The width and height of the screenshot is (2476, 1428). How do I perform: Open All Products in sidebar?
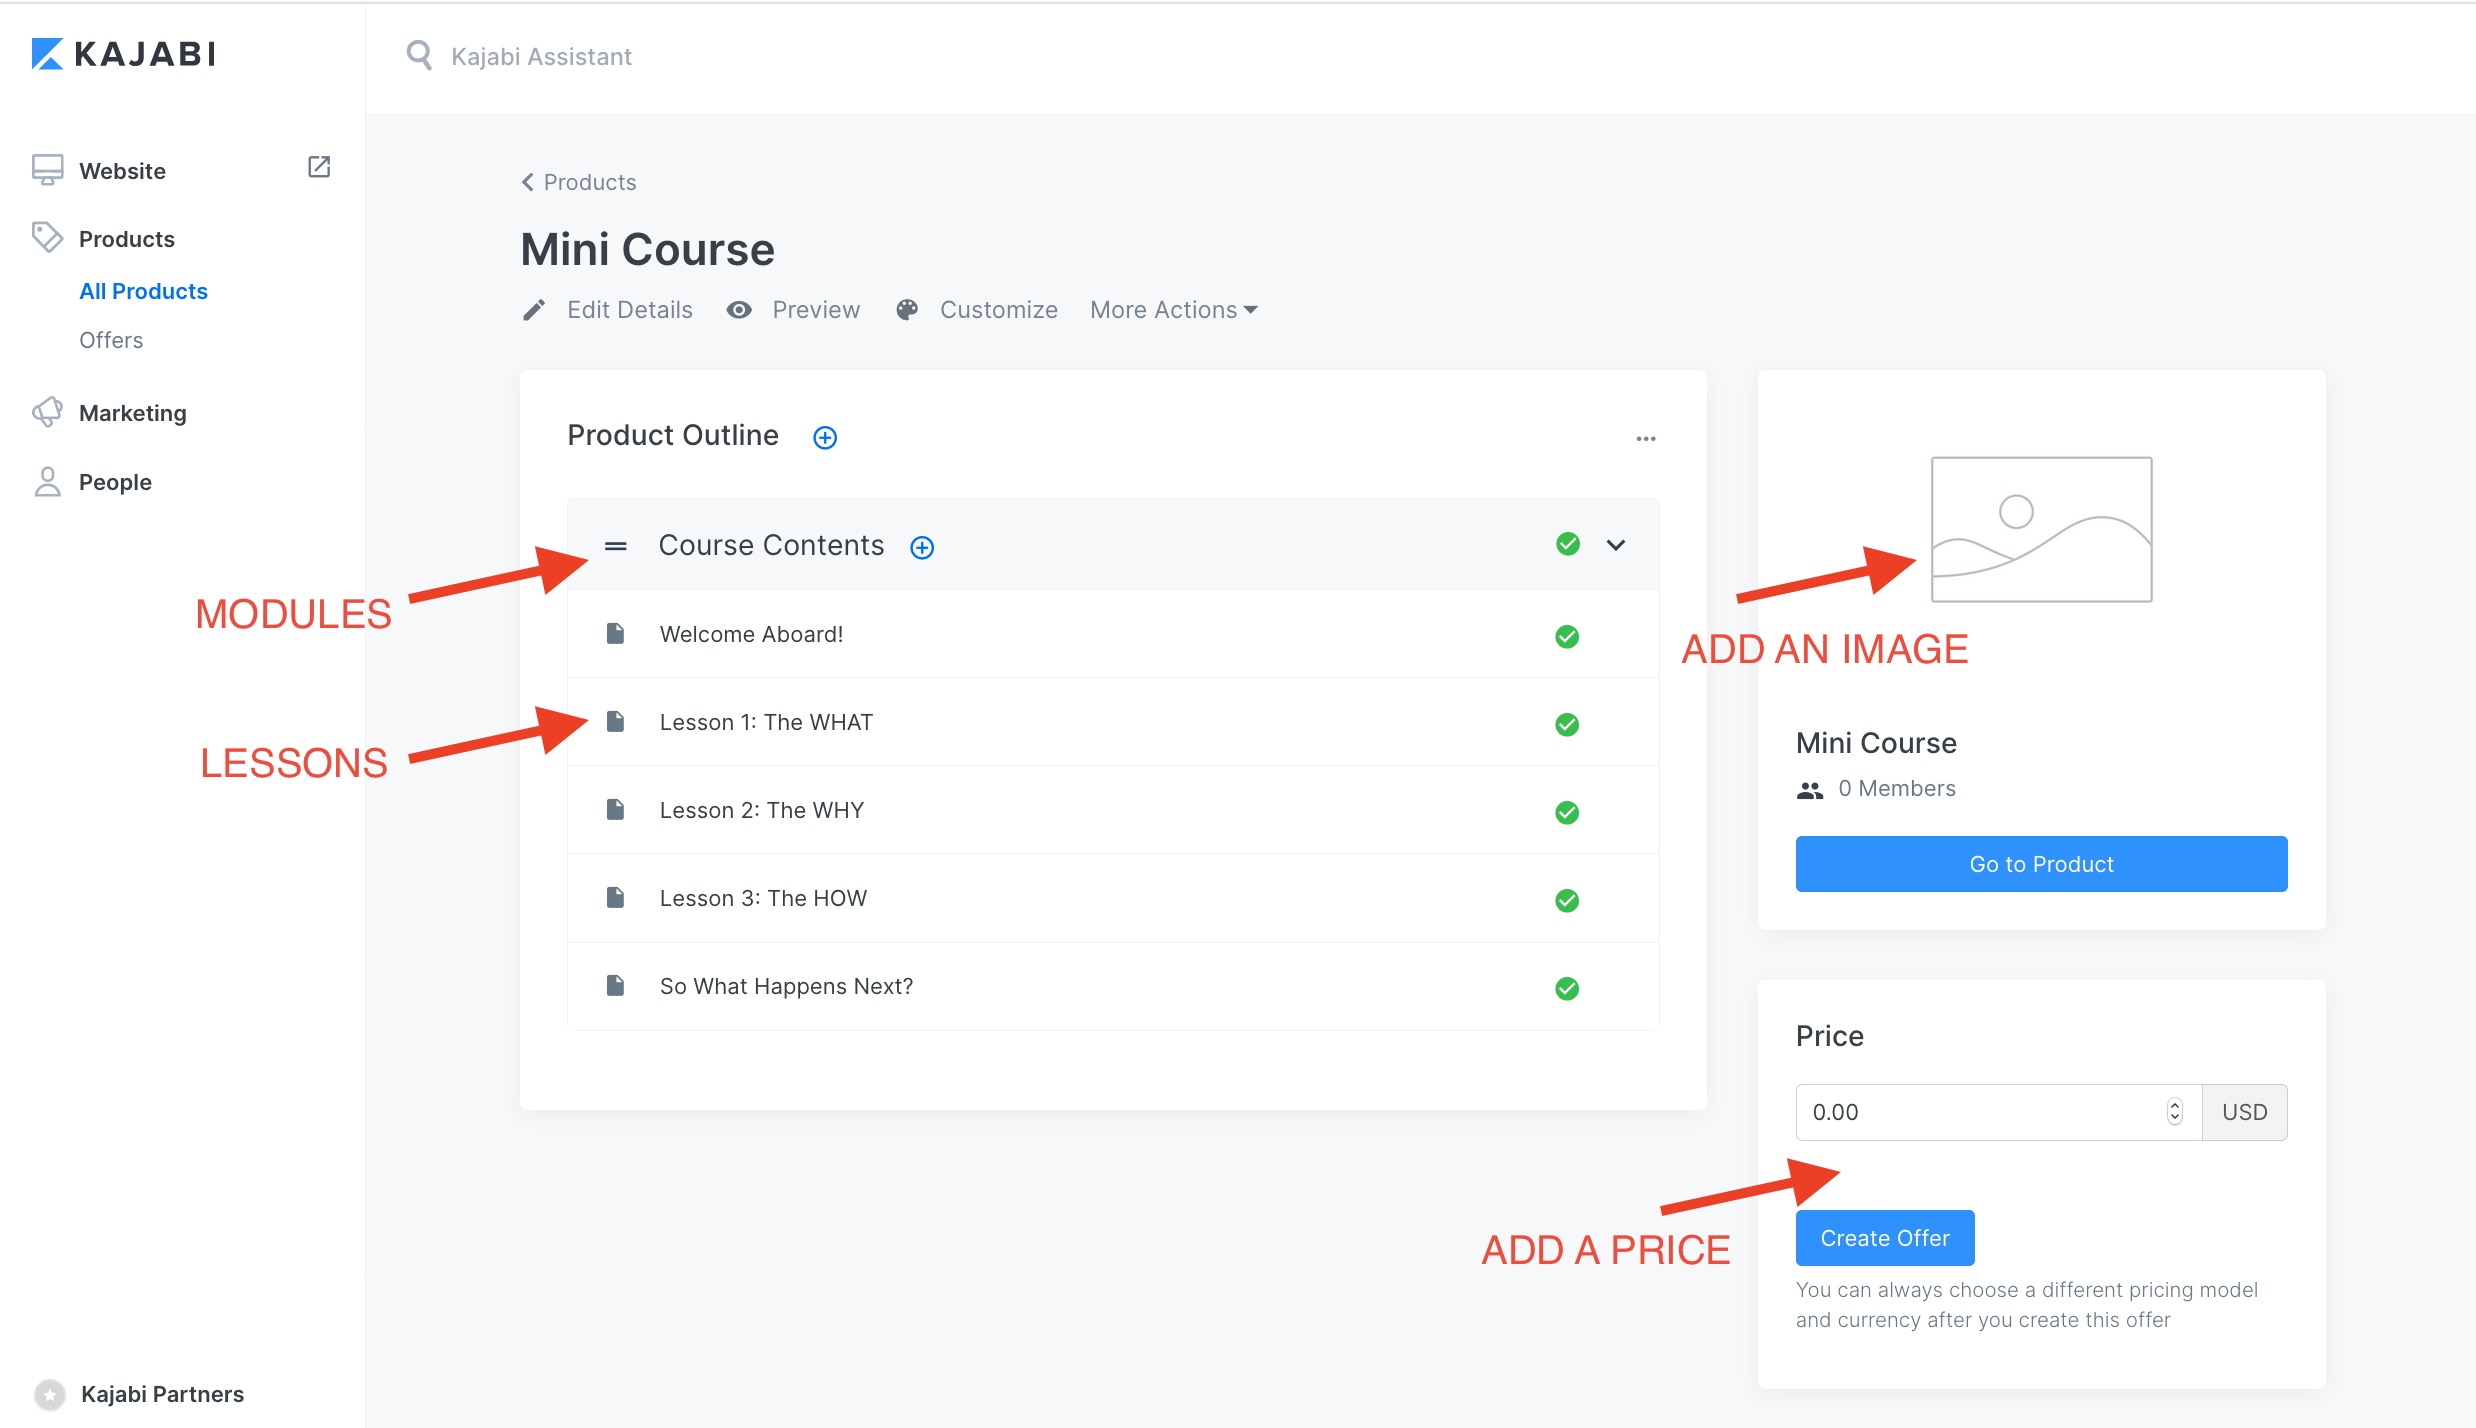coord(143,291)
